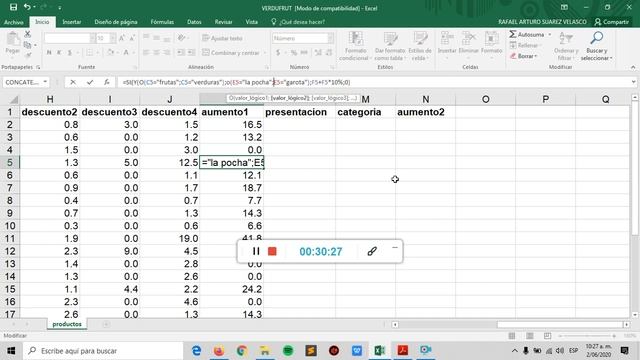Open the Windows Start menu

coord(11,351)
